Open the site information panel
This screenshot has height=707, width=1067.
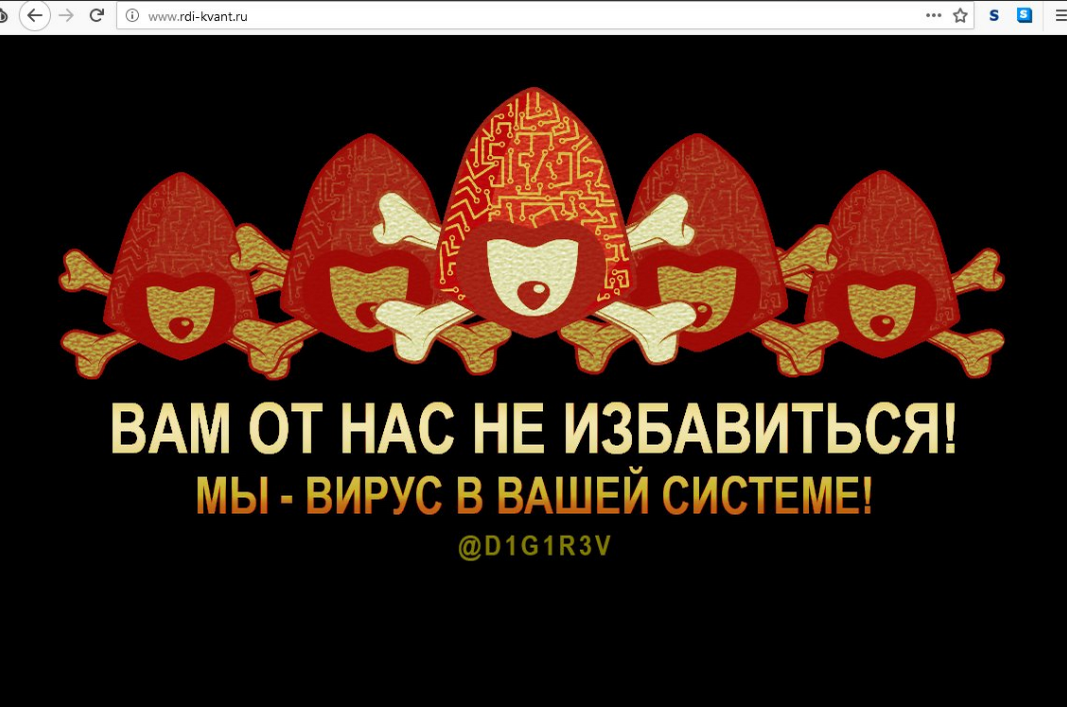(131, 16)
